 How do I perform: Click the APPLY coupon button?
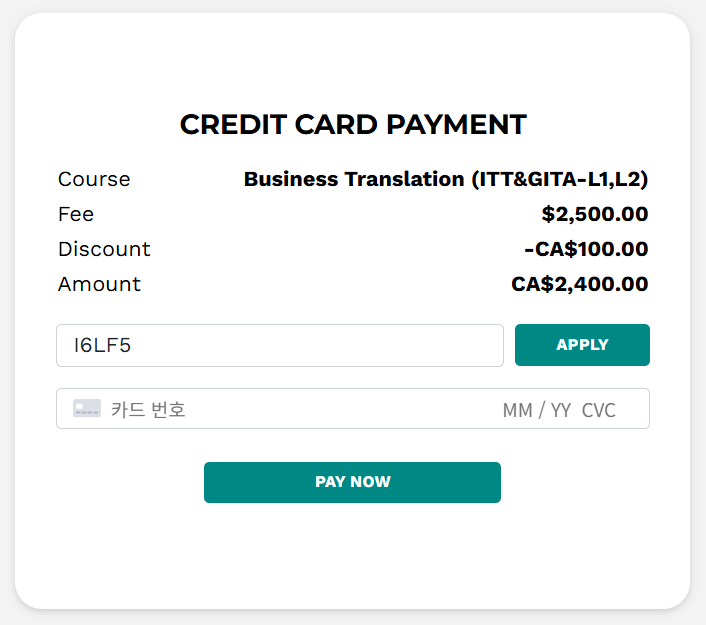tap(582, 345)
